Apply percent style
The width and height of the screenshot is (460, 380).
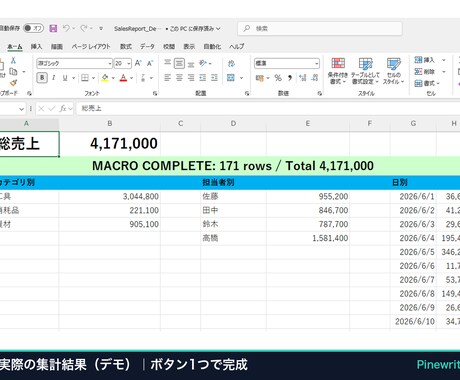click(x=278, y=78)
